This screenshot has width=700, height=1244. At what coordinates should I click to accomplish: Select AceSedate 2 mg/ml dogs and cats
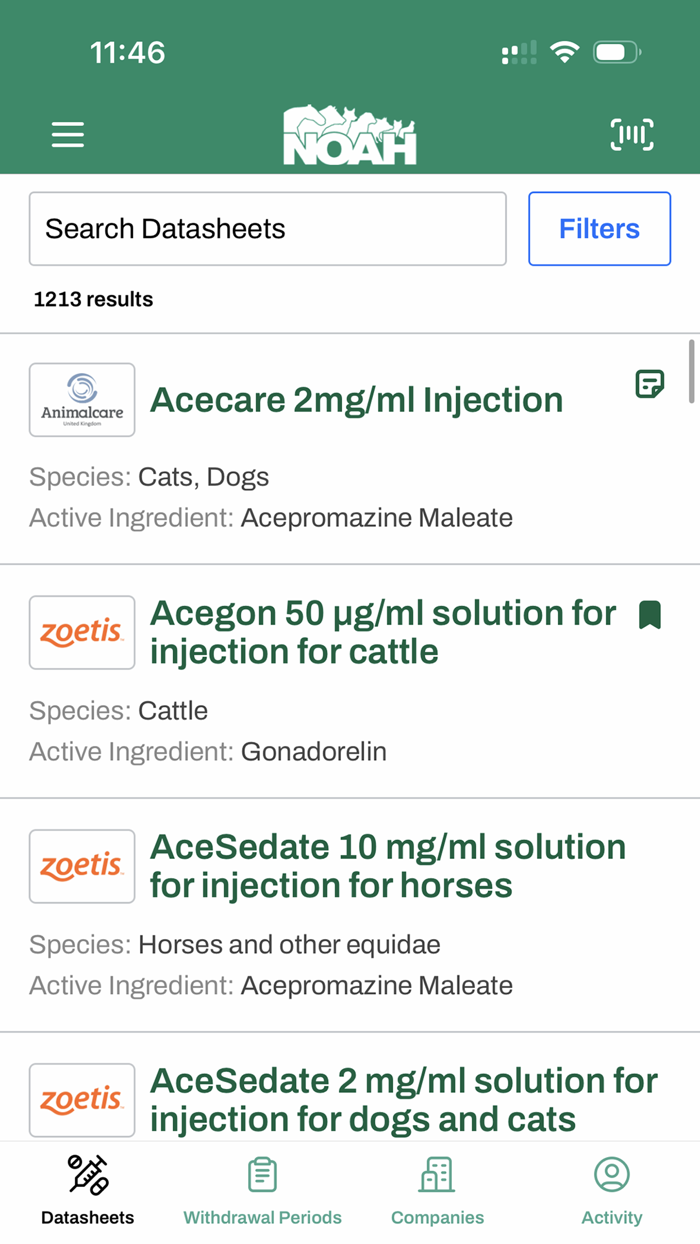coord(404,1100)
